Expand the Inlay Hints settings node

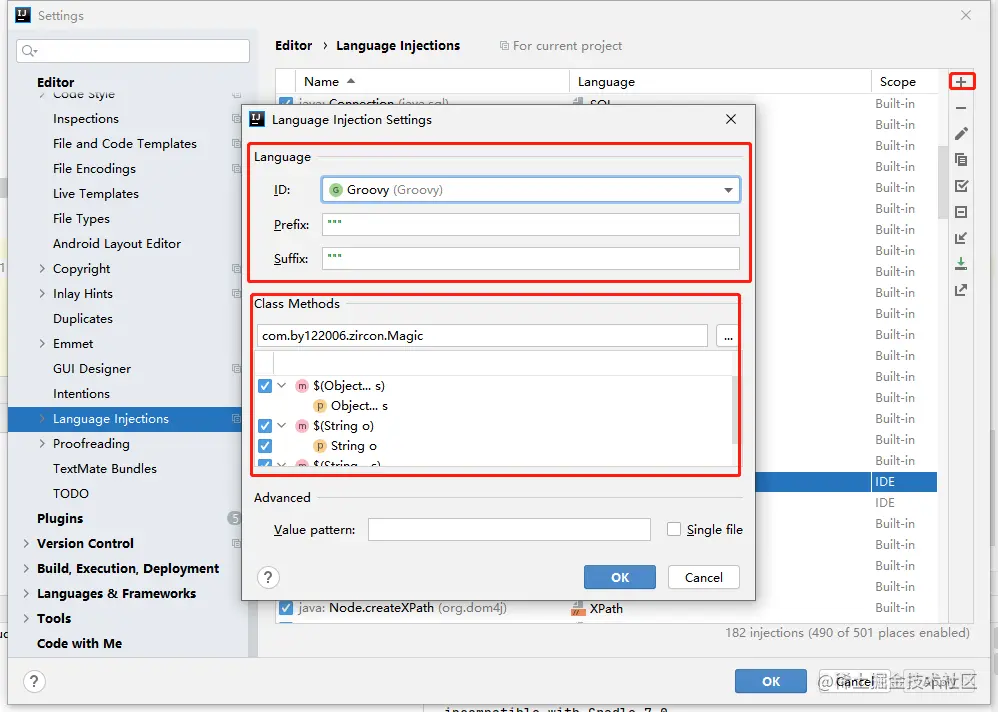[42, 293]
